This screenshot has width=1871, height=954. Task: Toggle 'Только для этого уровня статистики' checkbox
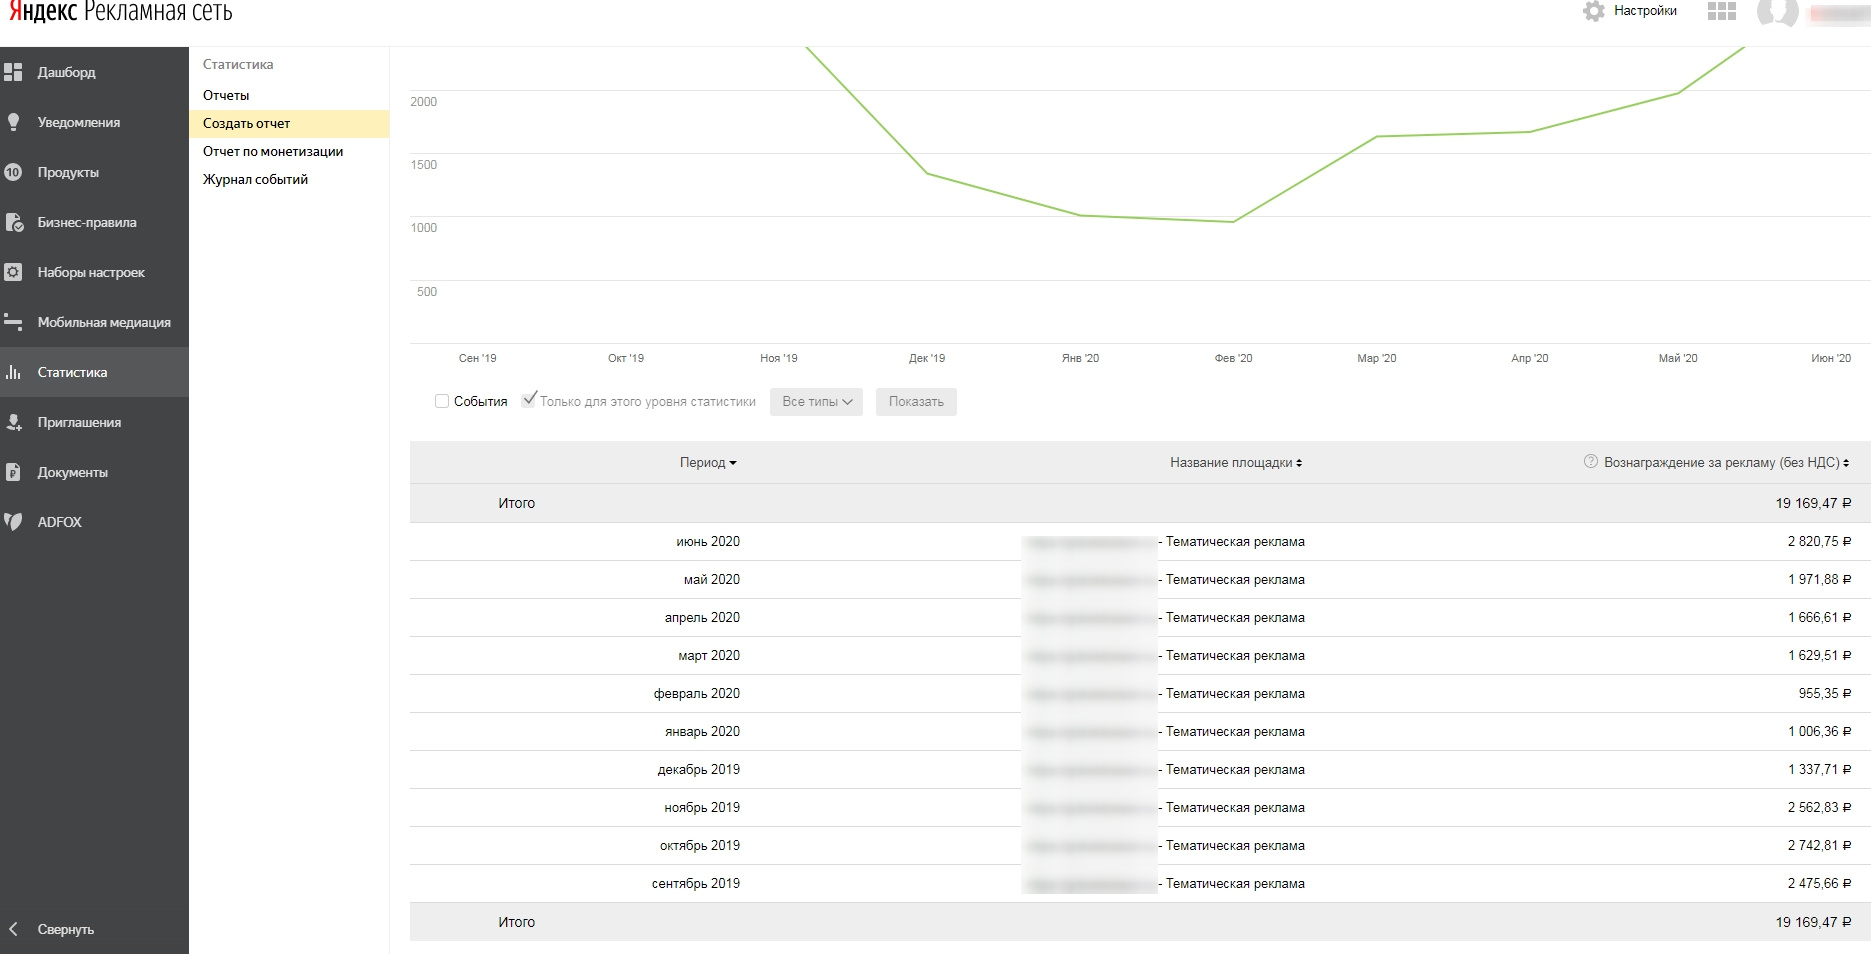[529, 400]
